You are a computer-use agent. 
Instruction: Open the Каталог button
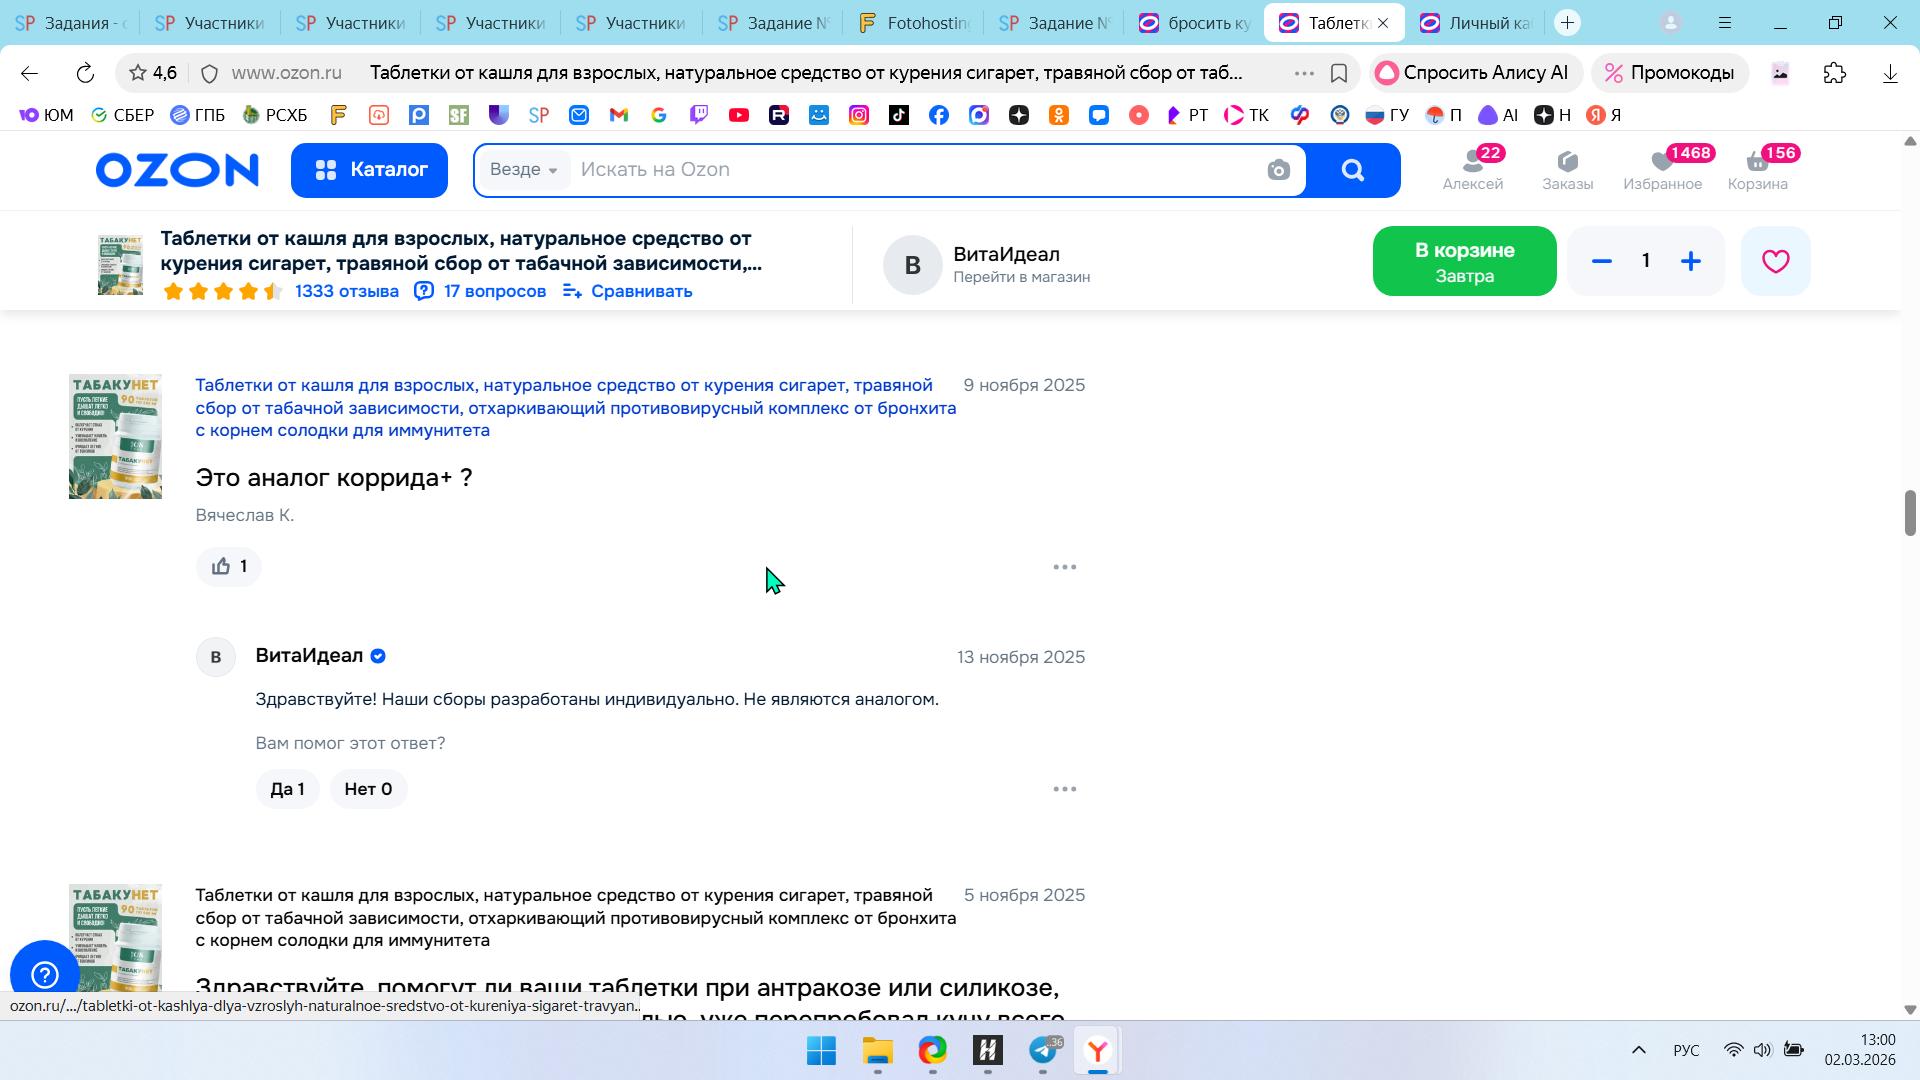click(369, 170)
